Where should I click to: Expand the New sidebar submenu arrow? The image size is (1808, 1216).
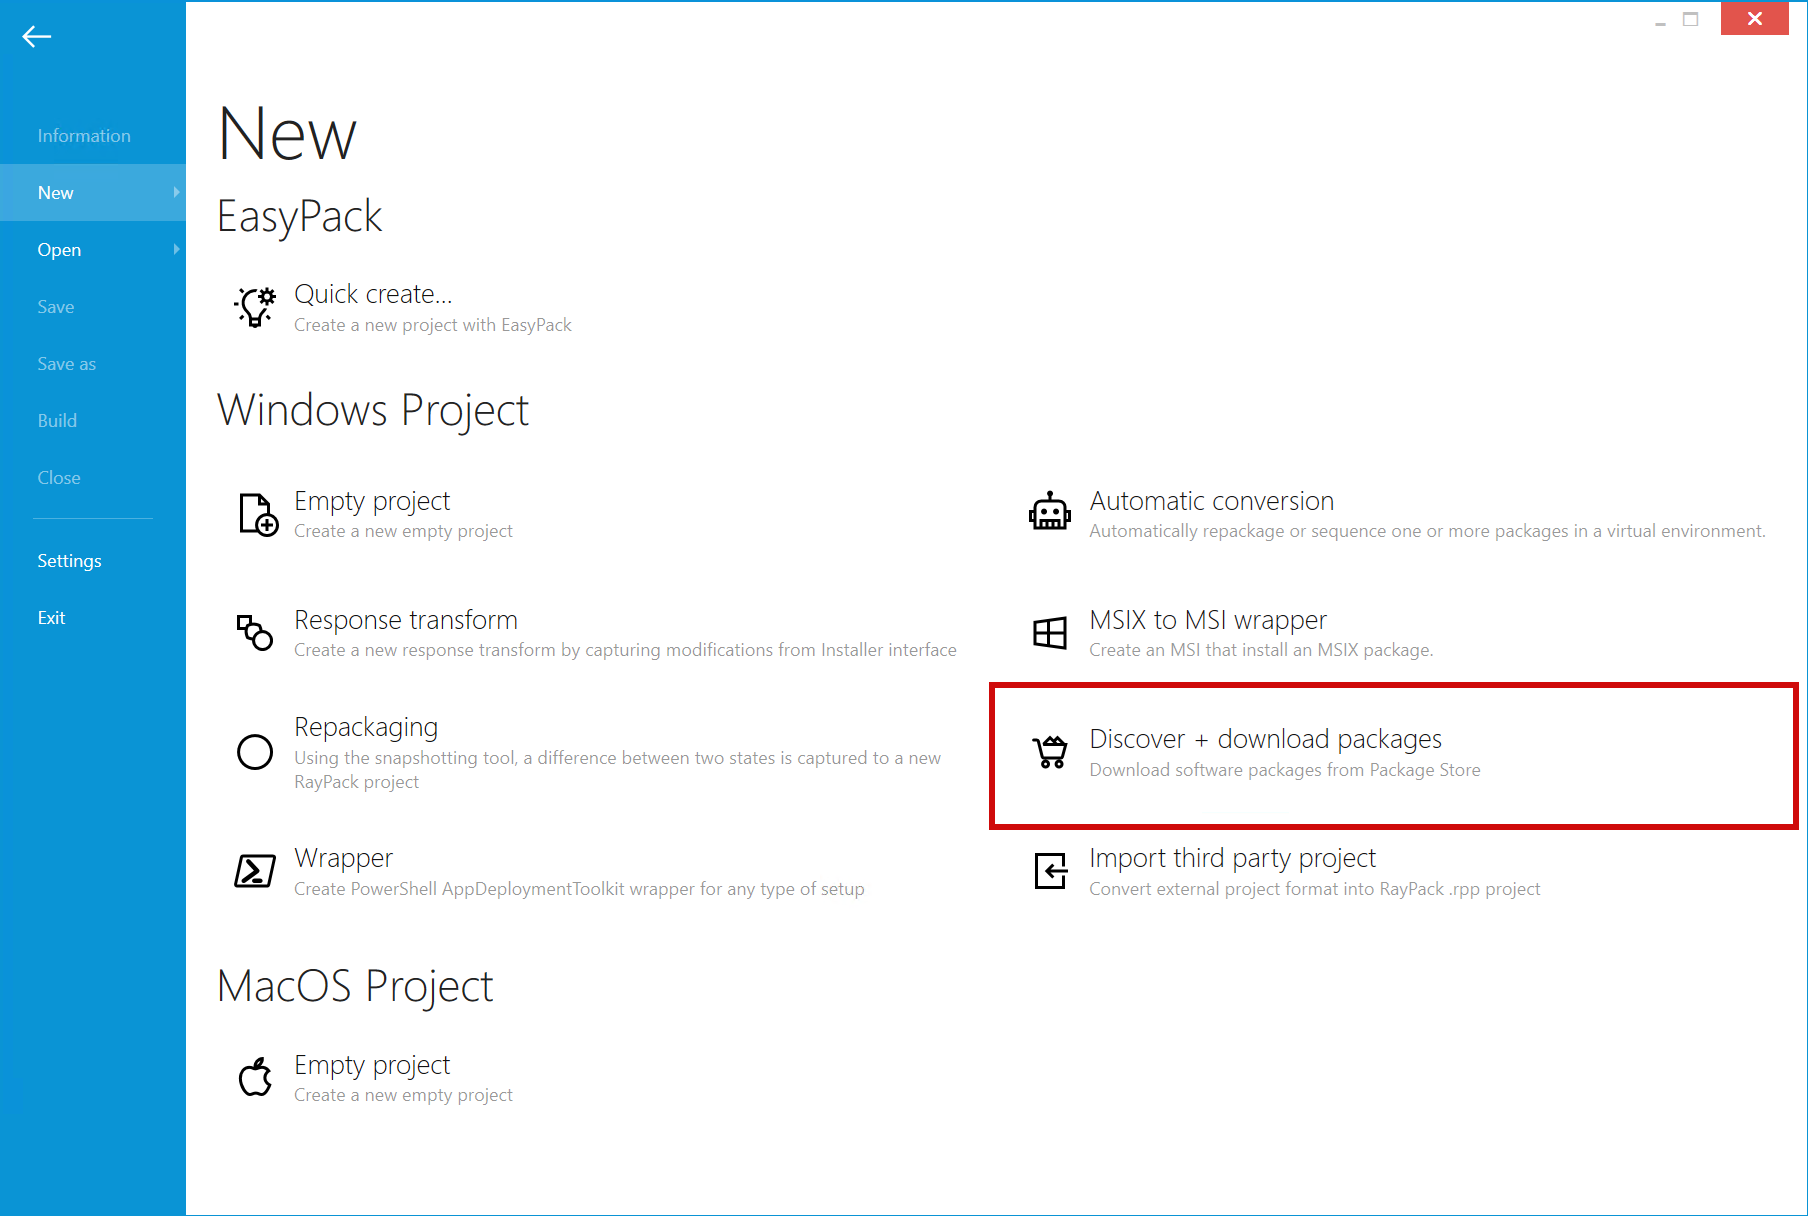[x=177, y=192]
